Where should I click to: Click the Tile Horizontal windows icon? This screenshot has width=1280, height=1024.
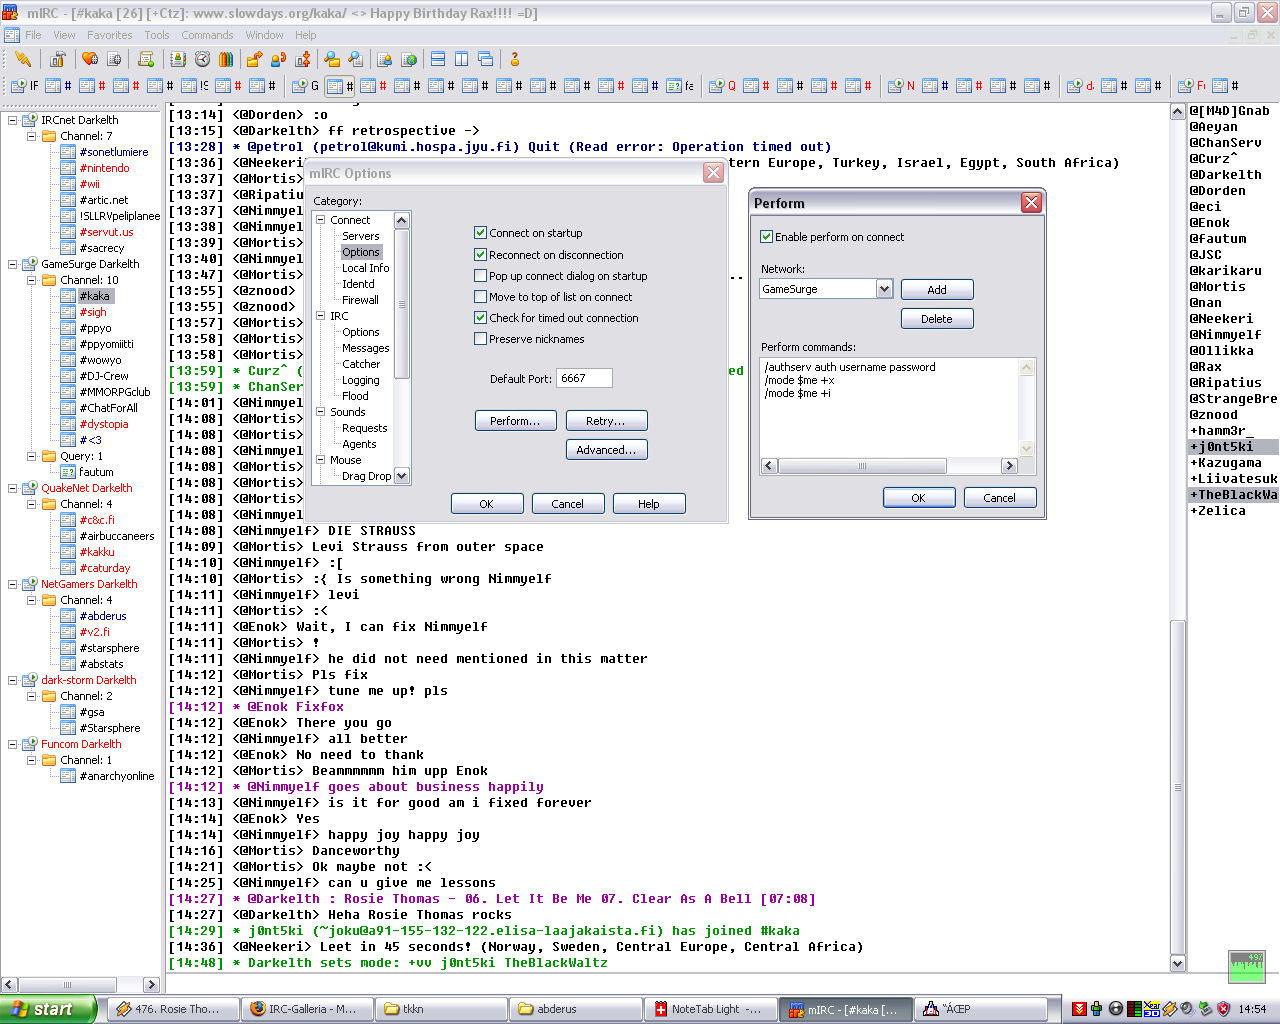[438, 59]
